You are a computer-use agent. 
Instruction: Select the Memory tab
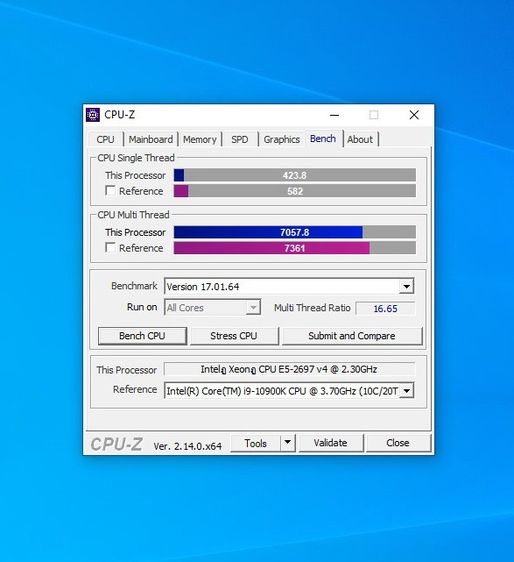pos(200,139)
